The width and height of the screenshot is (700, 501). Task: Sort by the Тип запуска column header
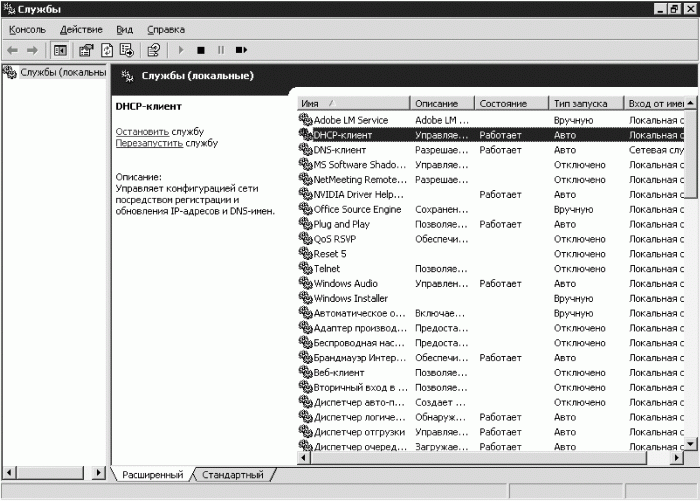tap(586, 104)
